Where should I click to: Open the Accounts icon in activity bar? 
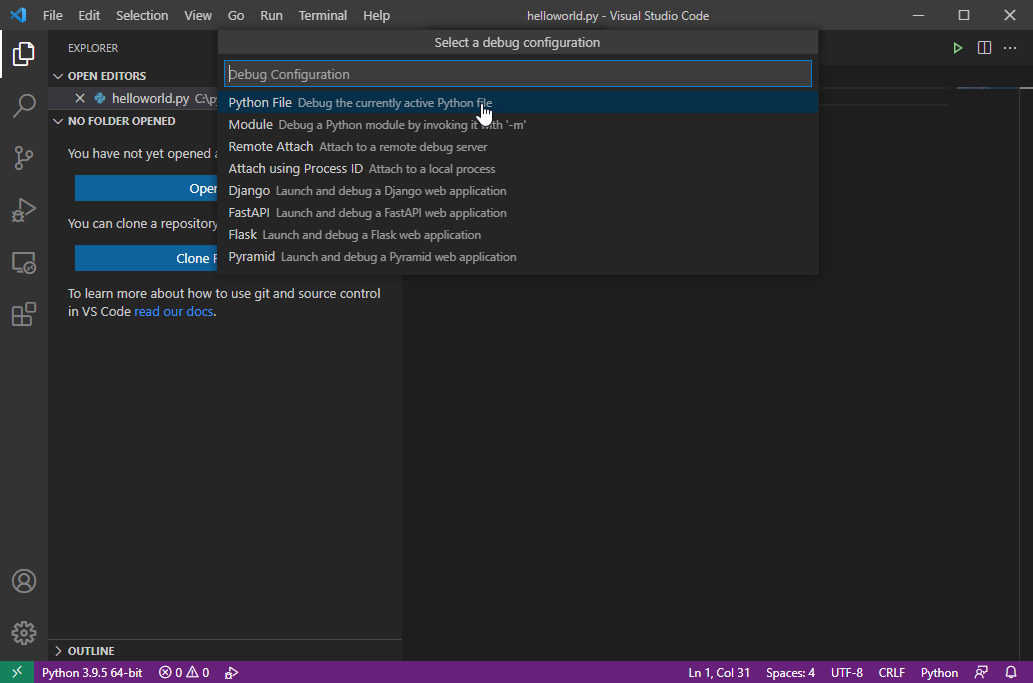point(24,581)
